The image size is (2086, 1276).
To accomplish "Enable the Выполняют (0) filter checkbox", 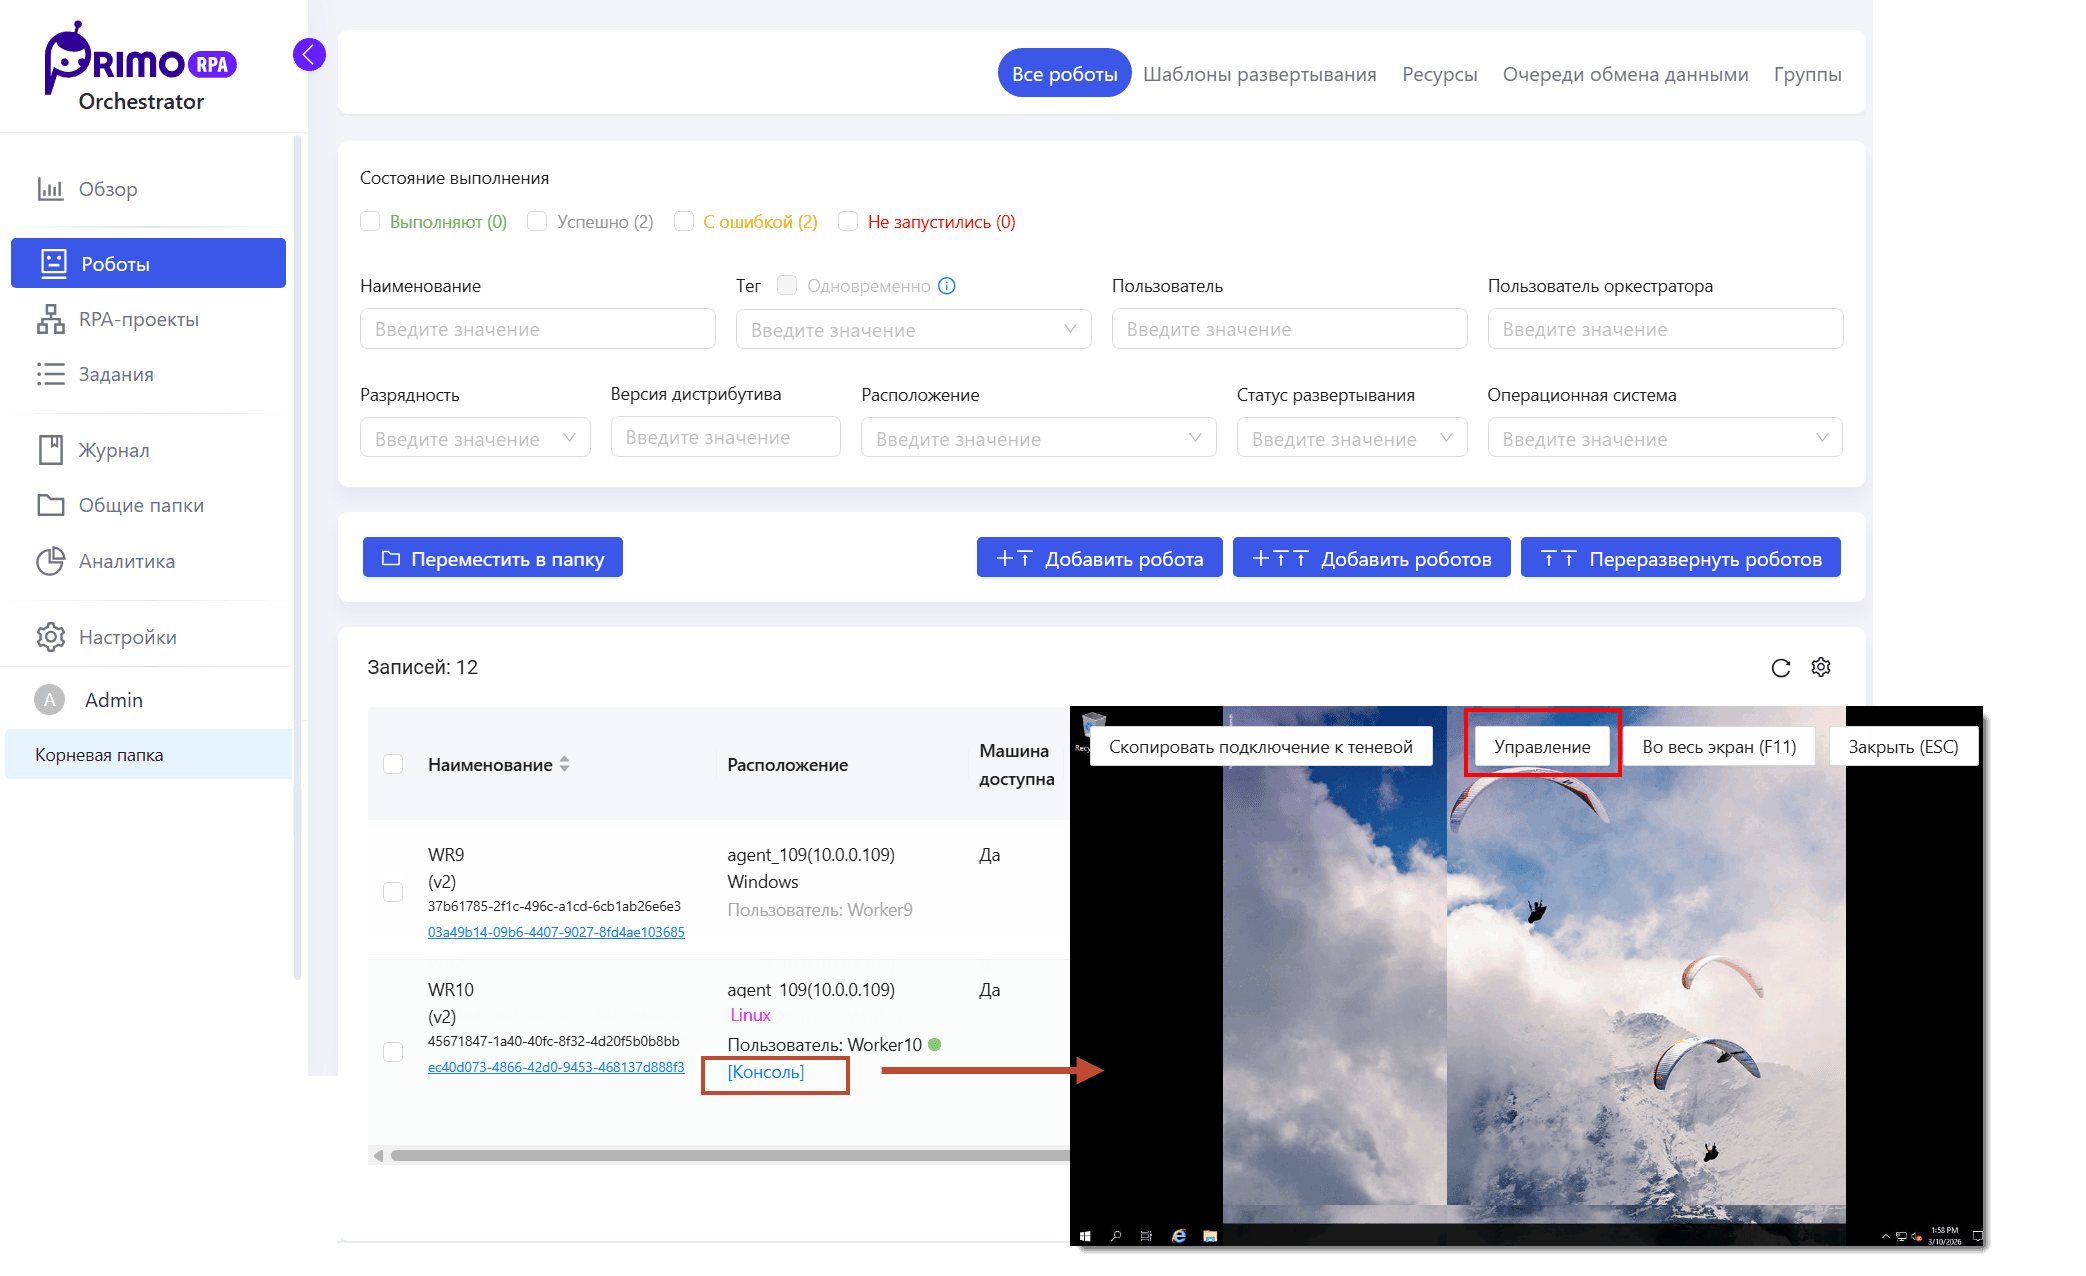I will (x=370, y=222).
